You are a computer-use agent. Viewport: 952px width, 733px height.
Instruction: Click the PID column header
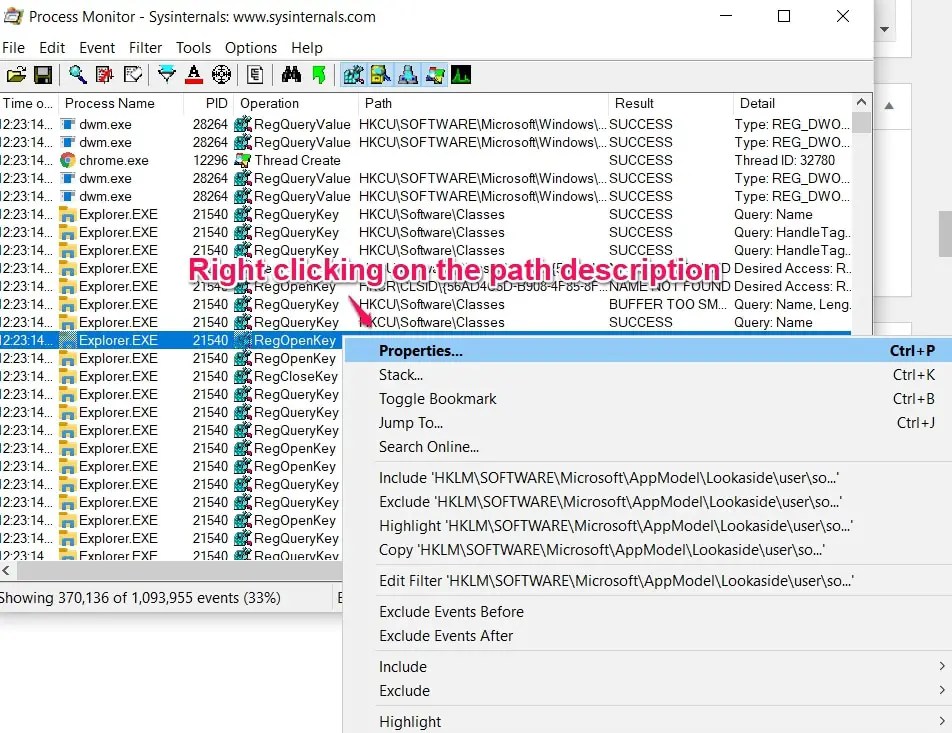point(208,103)
